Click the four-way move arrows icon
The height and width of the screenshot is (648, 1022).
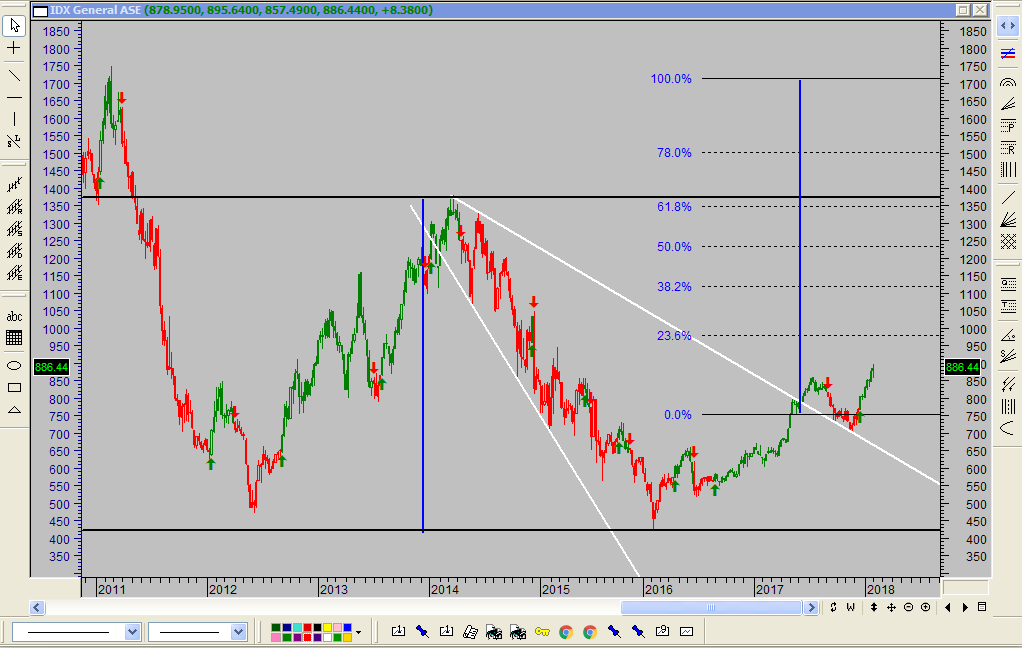pos(892,607)
